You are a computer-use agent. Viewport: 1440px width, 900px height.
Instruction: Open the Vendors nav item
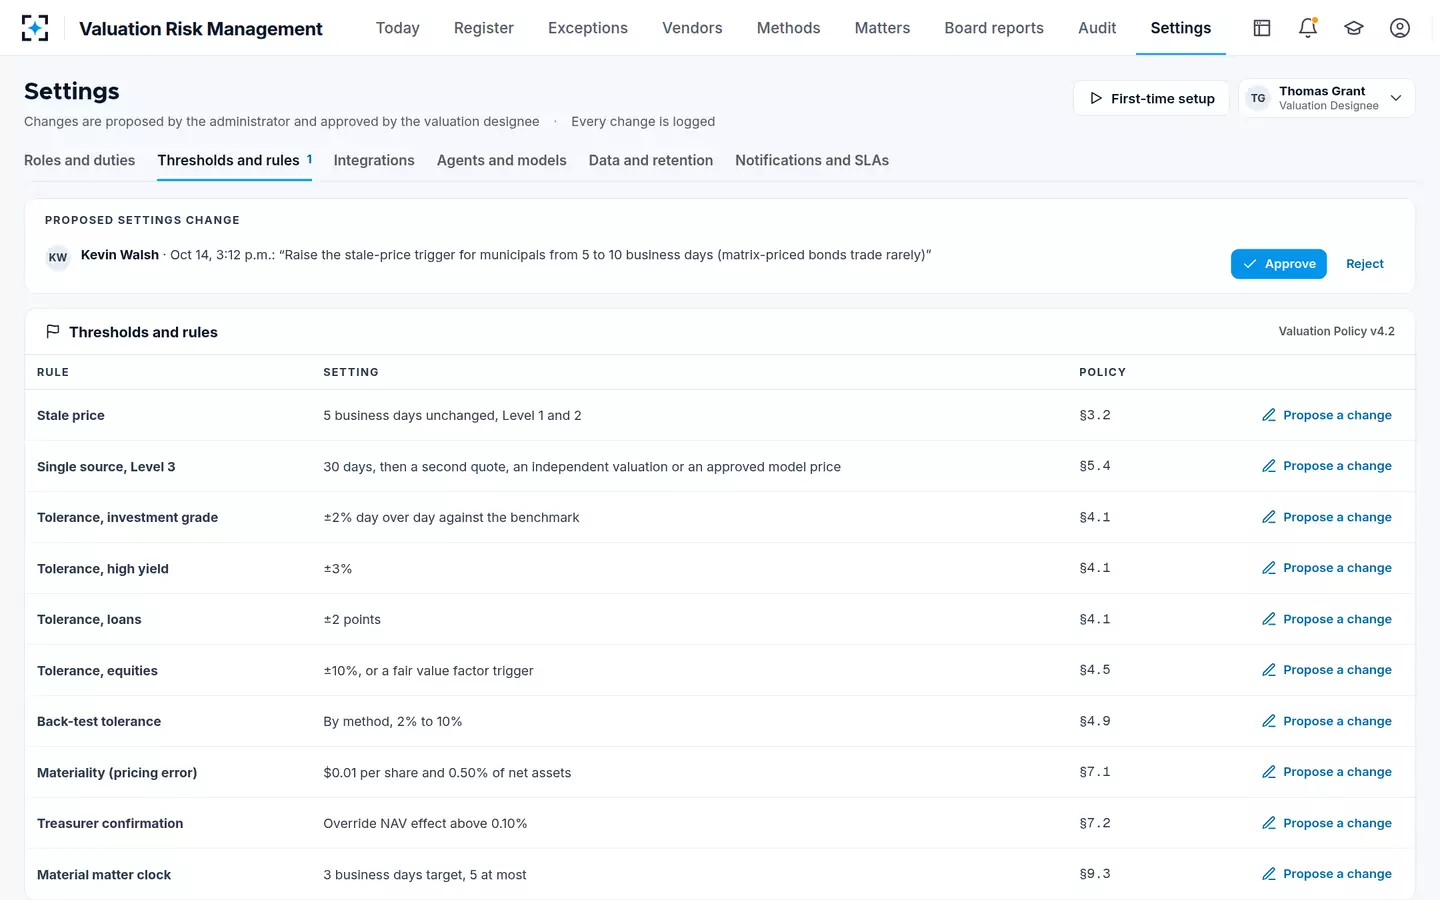[x=692, y=28]
